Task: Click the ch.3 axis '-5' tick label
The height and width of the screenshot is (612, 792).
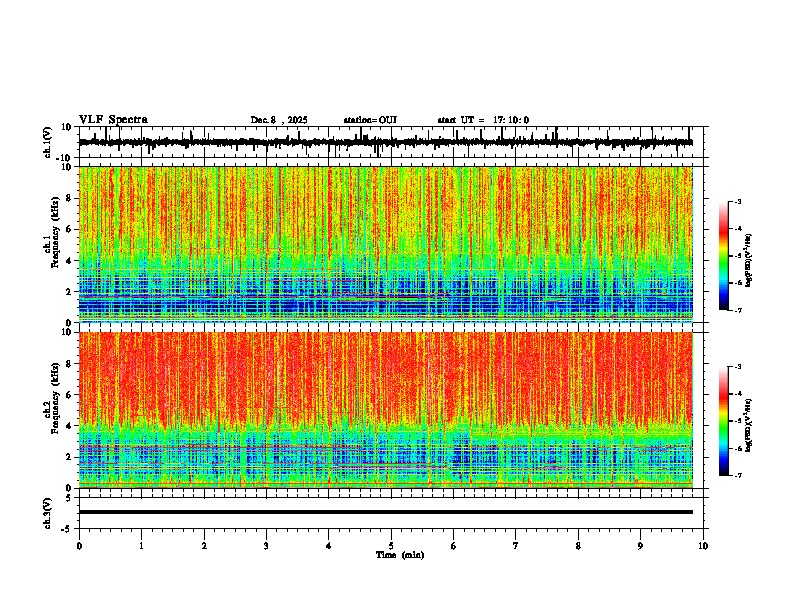Action: [67, 529]
